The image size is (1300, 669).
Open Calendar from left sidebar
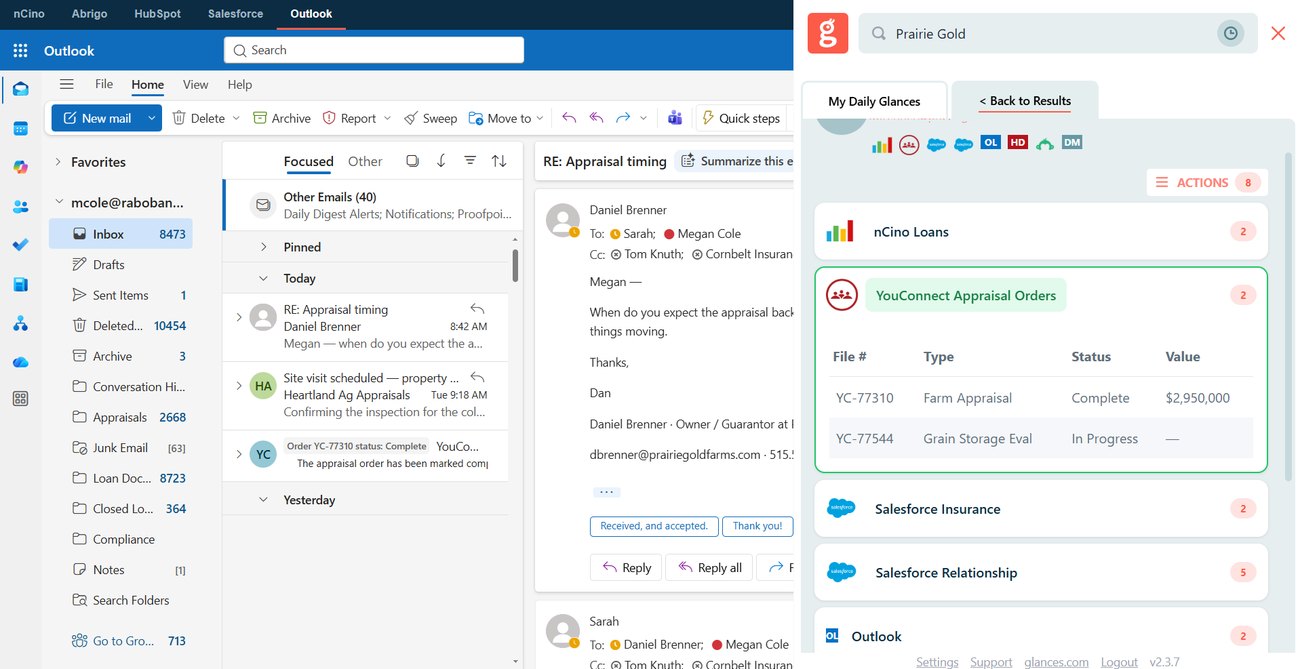[x=20, y=128]
